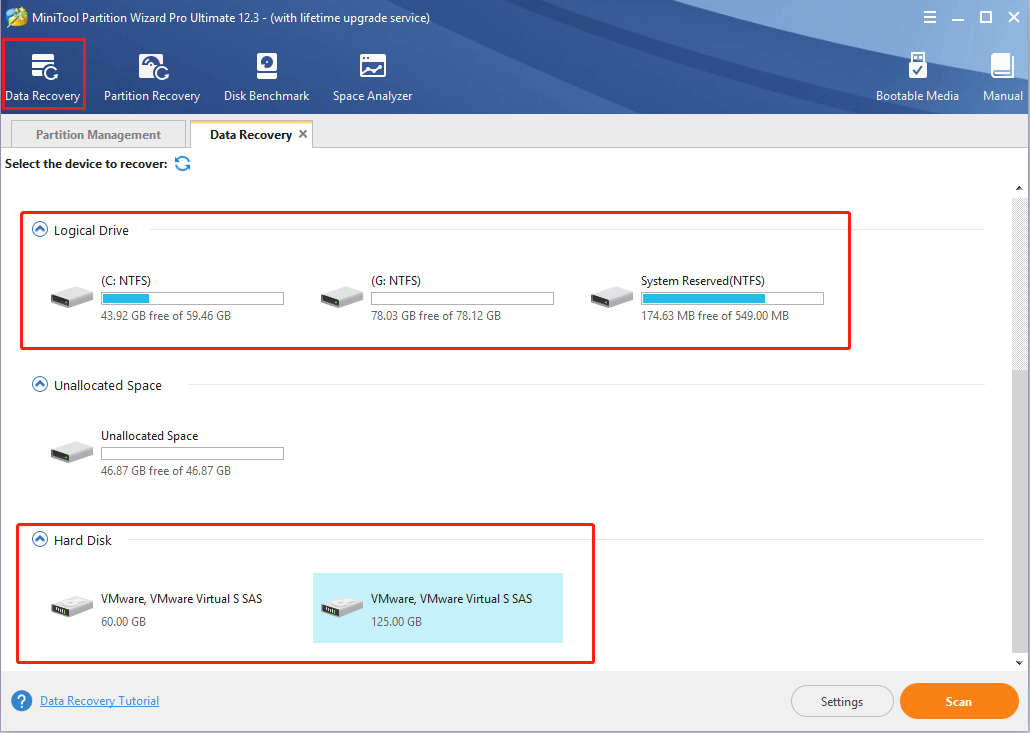The image size is (1030, 733).
Task: Minimize the MiniTool window
Action: pos(958,18)
